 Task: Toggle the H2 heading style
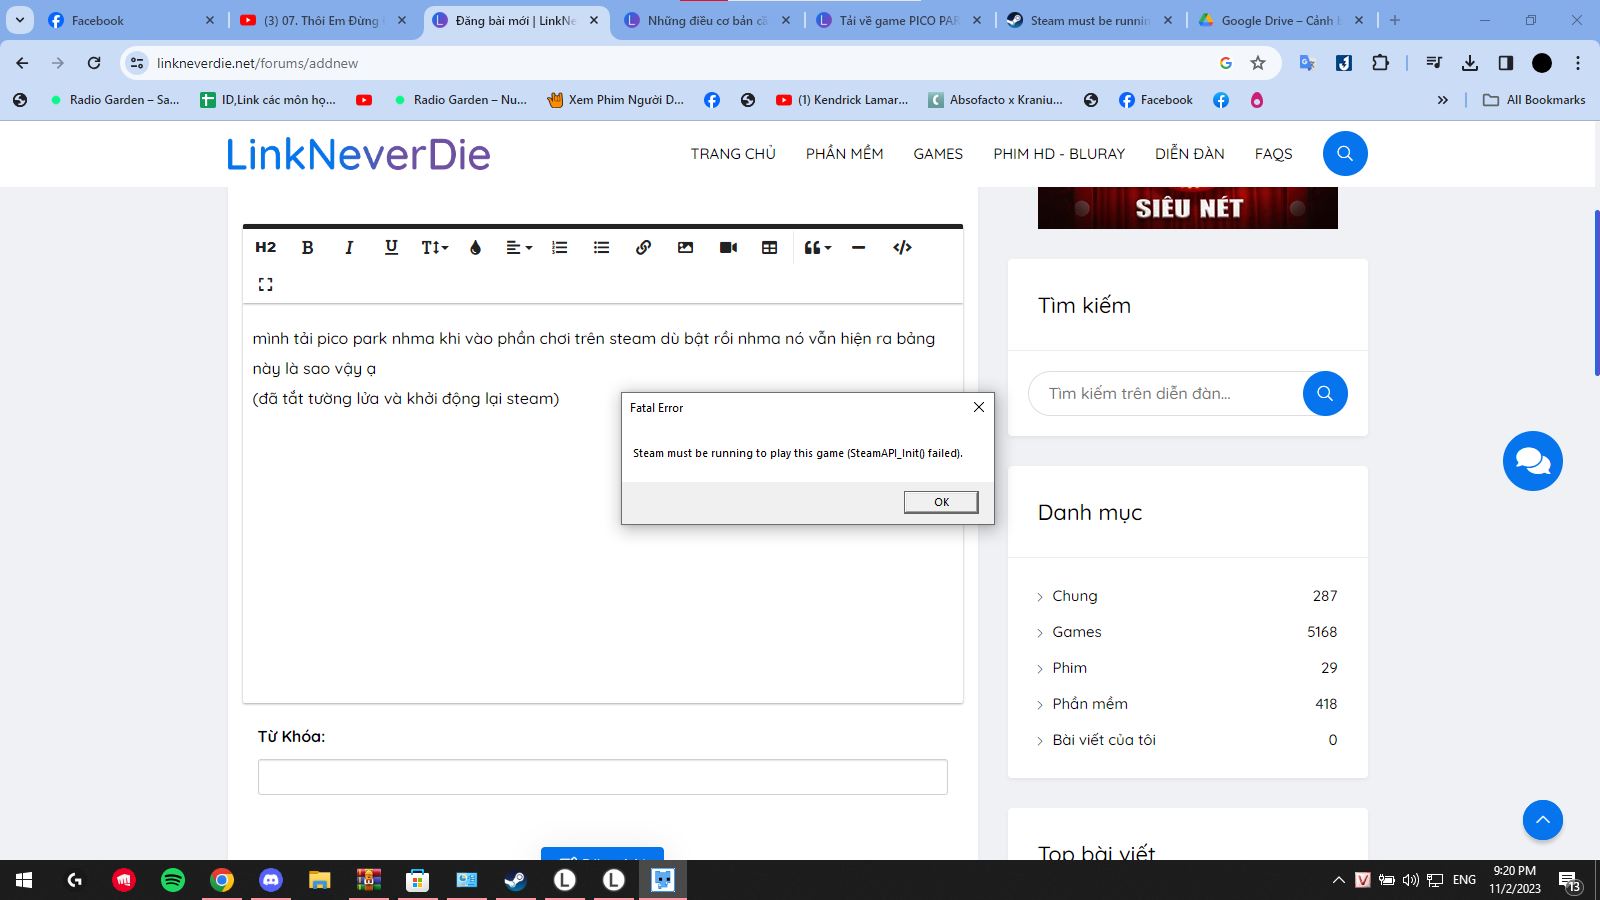[265, 248]
